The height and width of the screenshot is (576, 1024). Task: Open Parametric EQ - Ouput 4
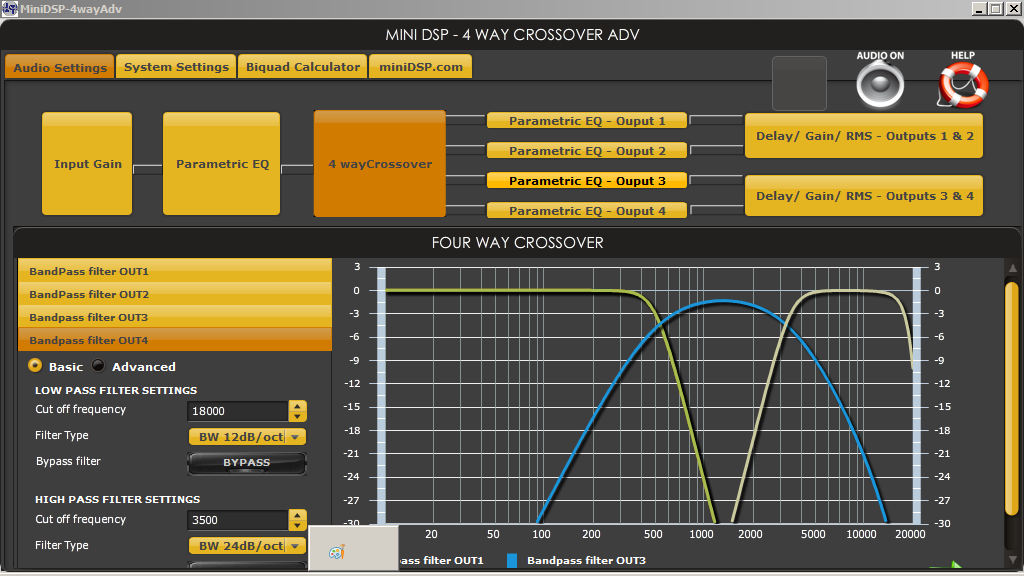click(587, 211)
